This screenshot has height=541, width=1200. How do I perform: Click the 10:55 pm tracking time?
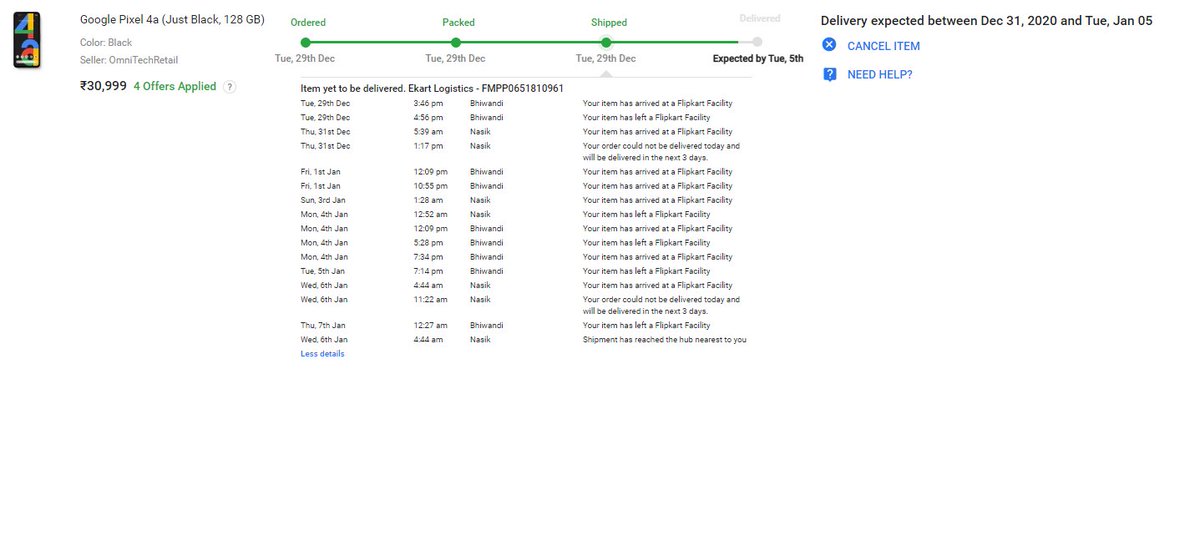pyautogui.click(x=430, y=186)
